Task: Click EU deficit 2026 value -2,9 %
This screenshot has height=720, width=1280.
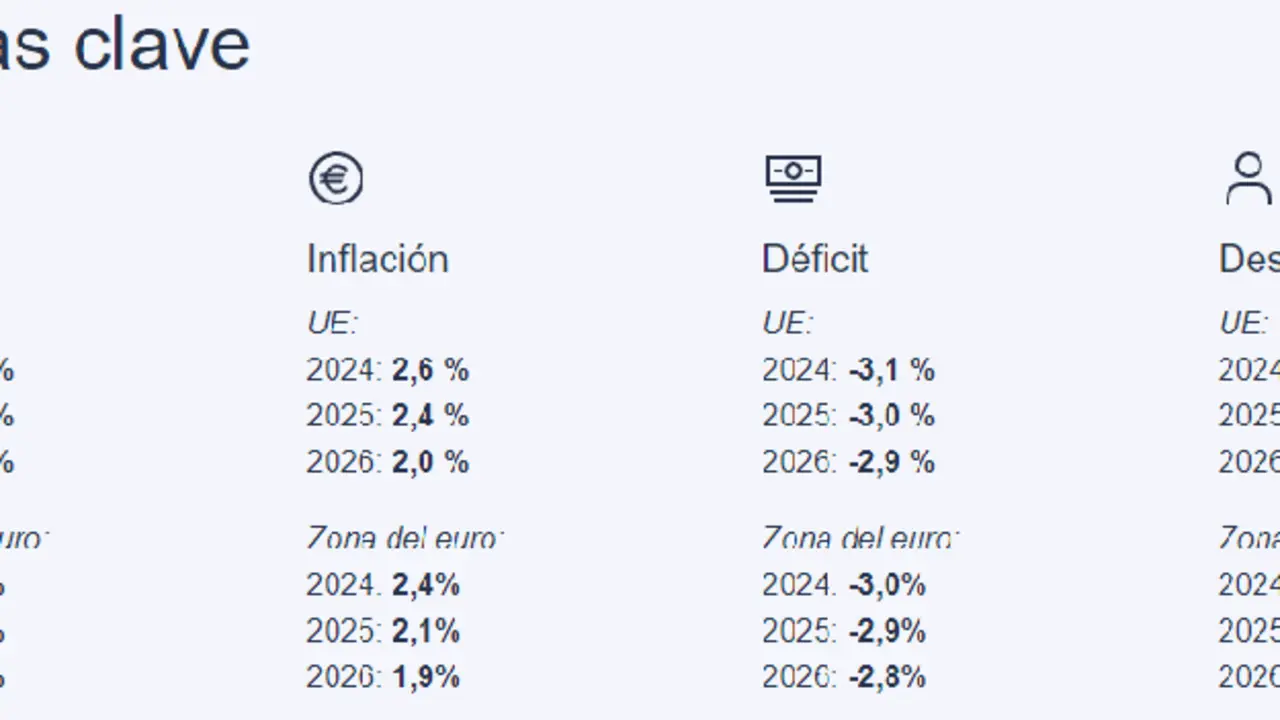Action: pyautogui.click(x=891, y=463)
